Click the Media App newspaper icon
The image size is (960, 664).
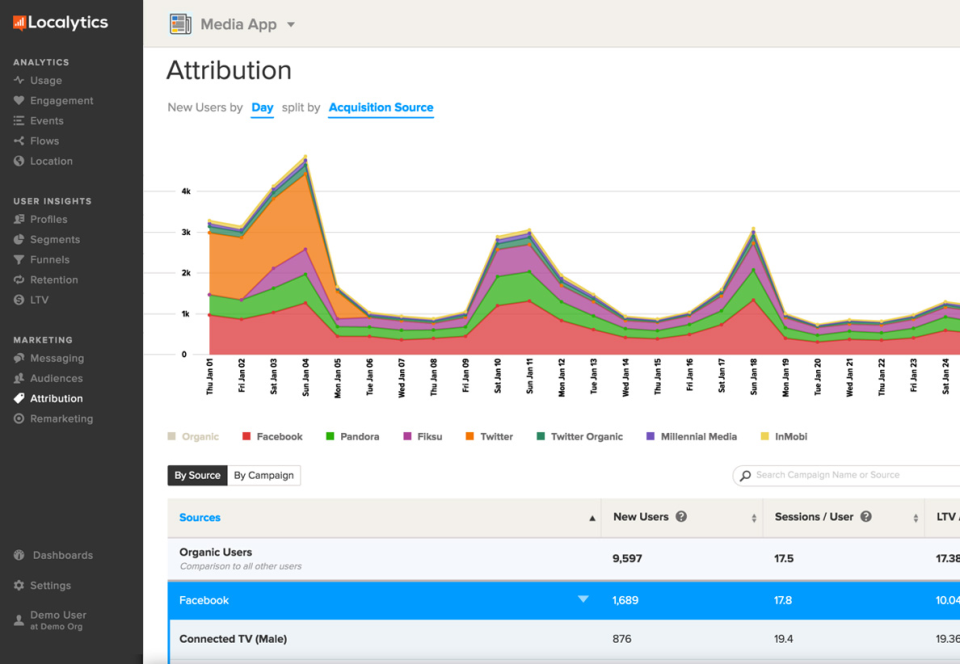coord(181,24)
